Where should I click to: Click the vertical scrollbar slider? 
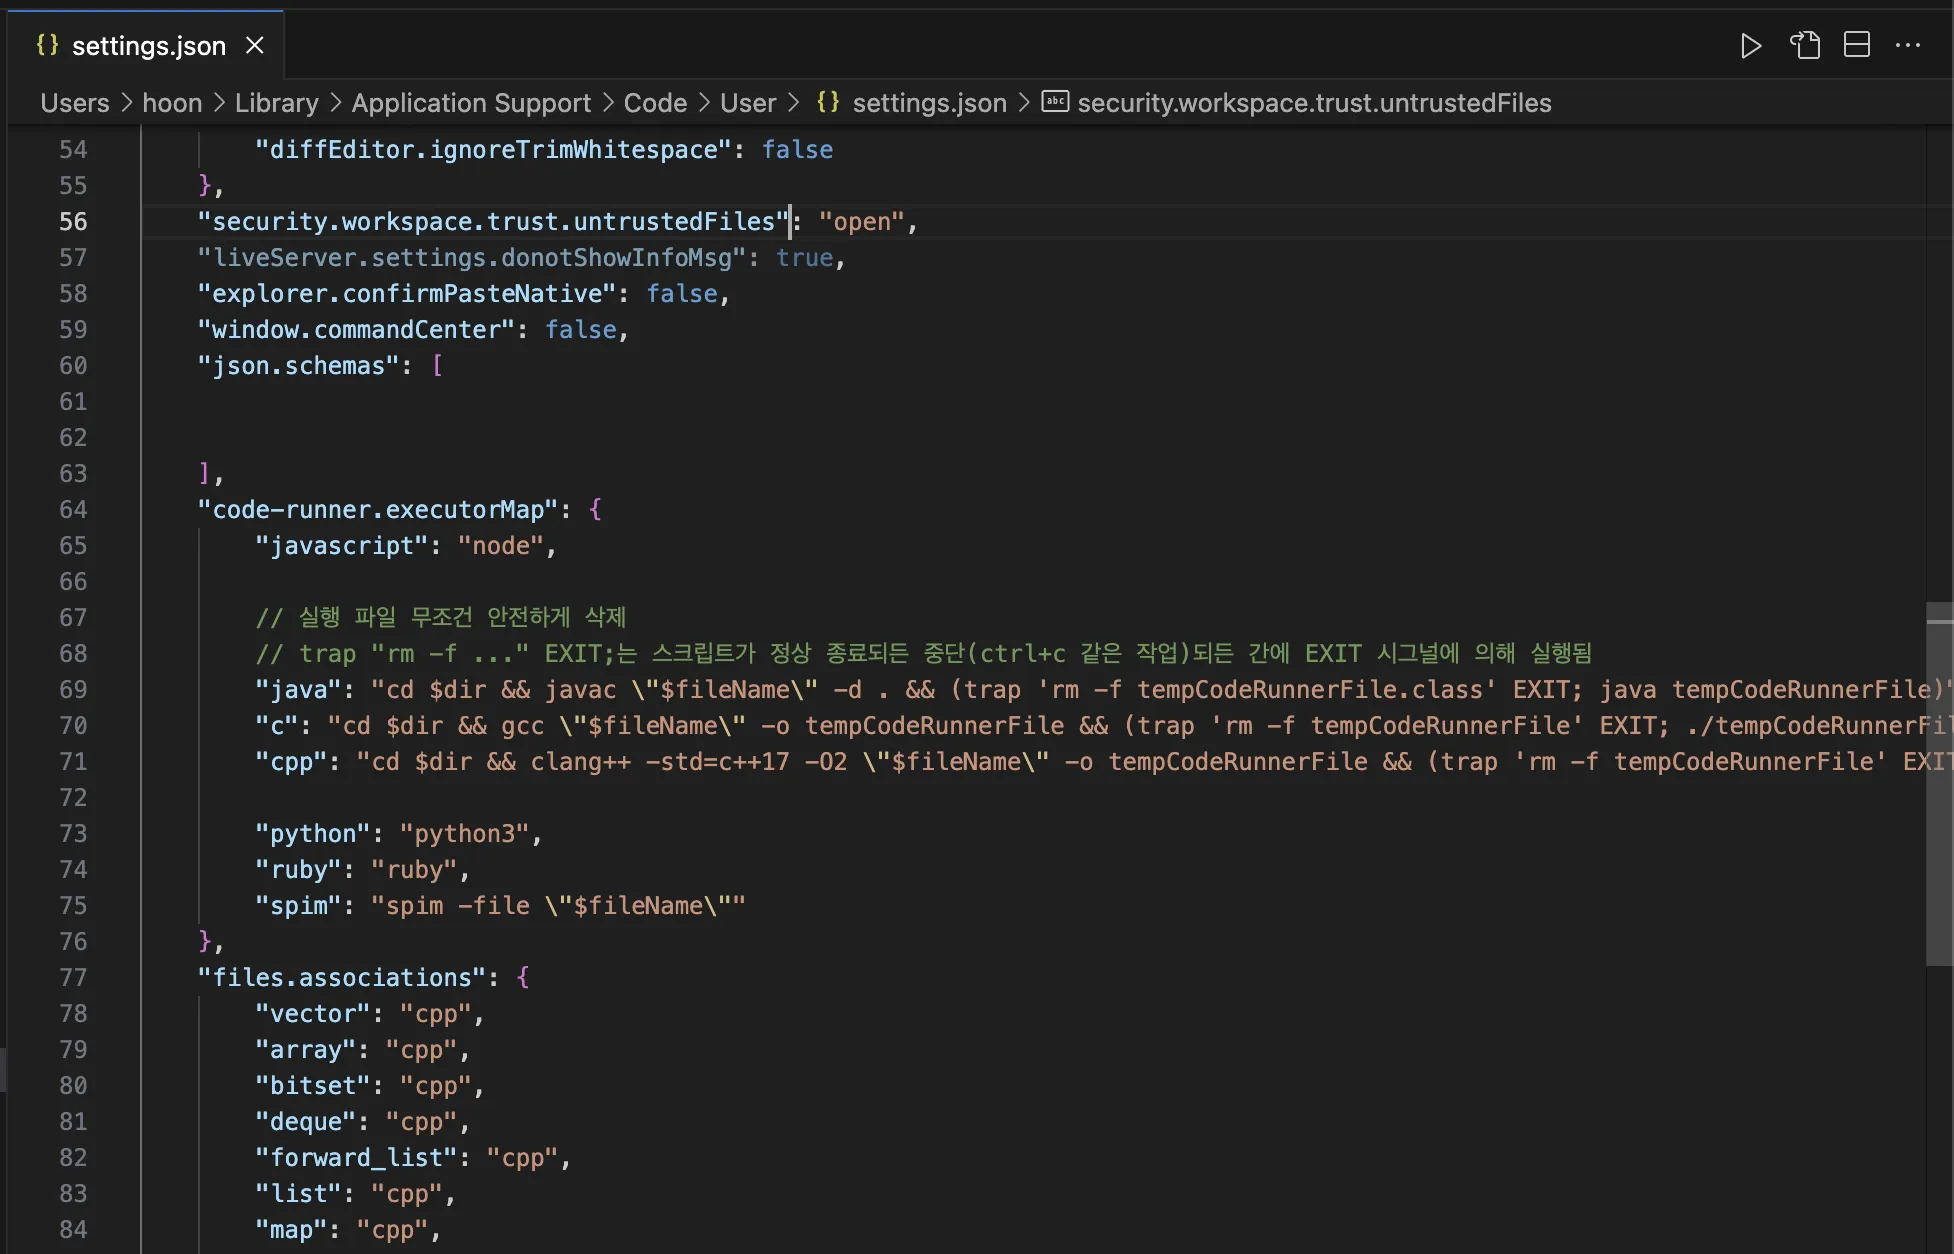[x=1939, y=785]
